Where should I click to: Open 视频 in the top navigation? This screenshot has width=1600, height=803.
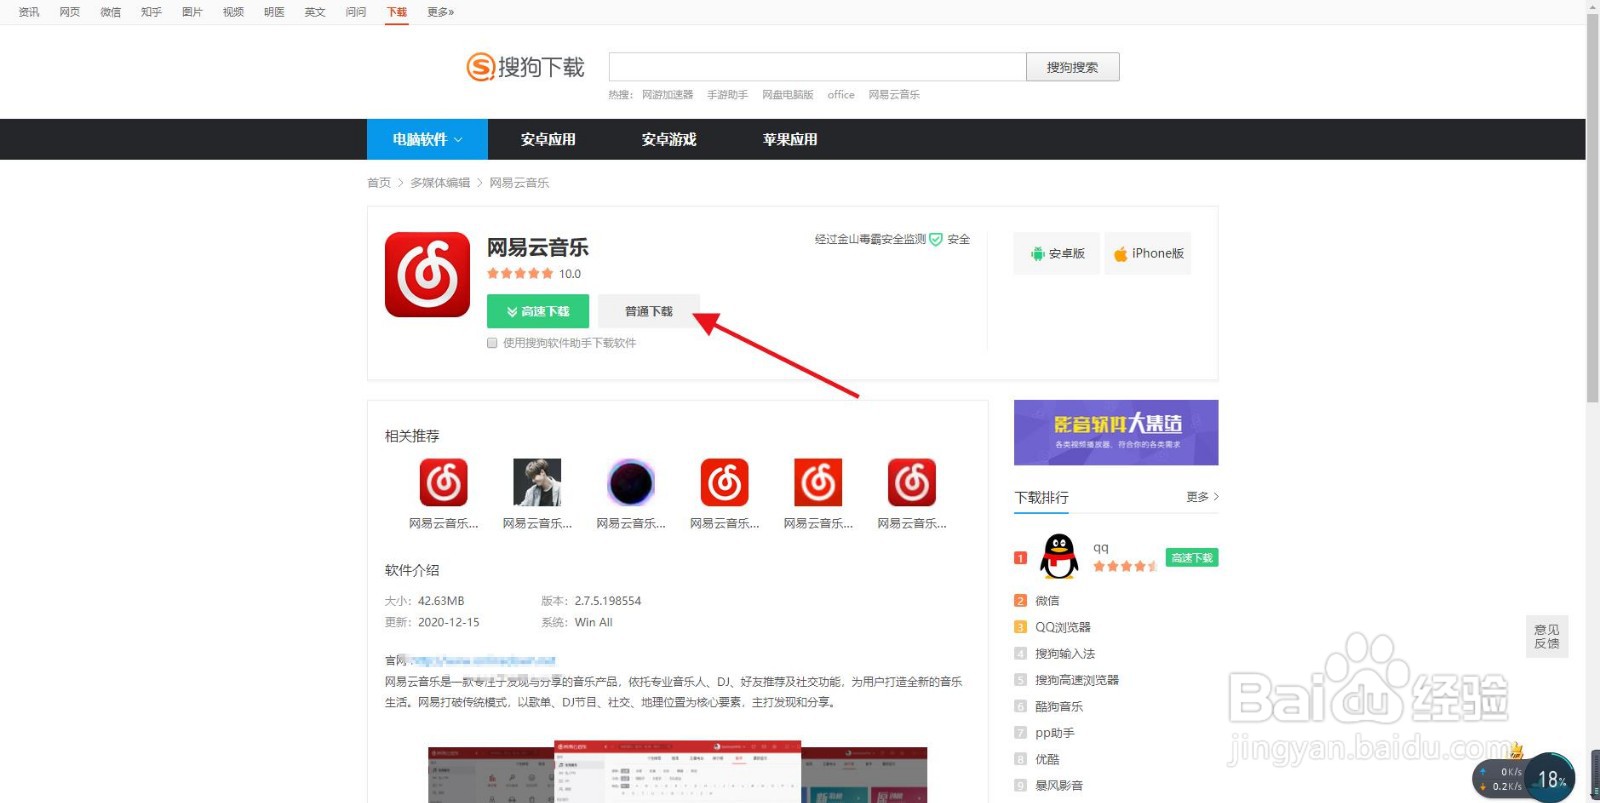tap(234, 12)
